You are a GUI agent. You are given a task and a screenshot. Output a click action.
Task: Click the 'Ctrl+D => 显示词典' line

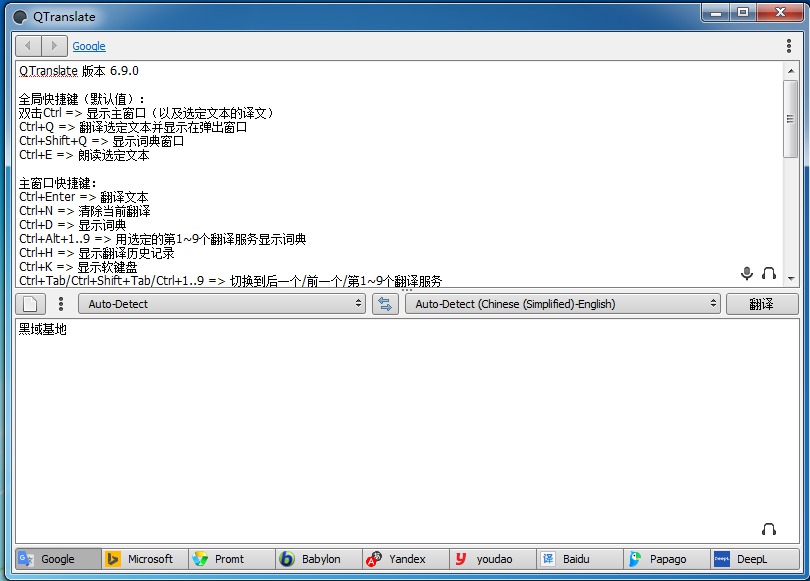pyautogui.click(x=72, y=225)
